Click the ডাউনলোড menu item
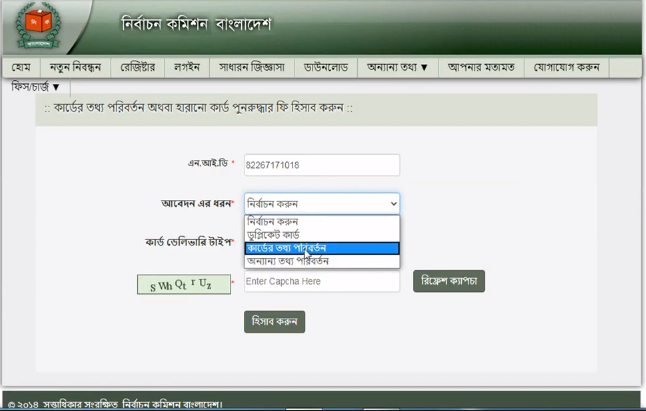 pos(325,67)
